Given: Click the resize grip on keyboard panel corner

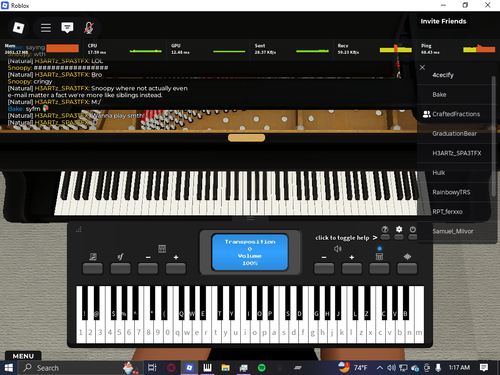Looking at the screenshot, I should [x=79, y=229].
